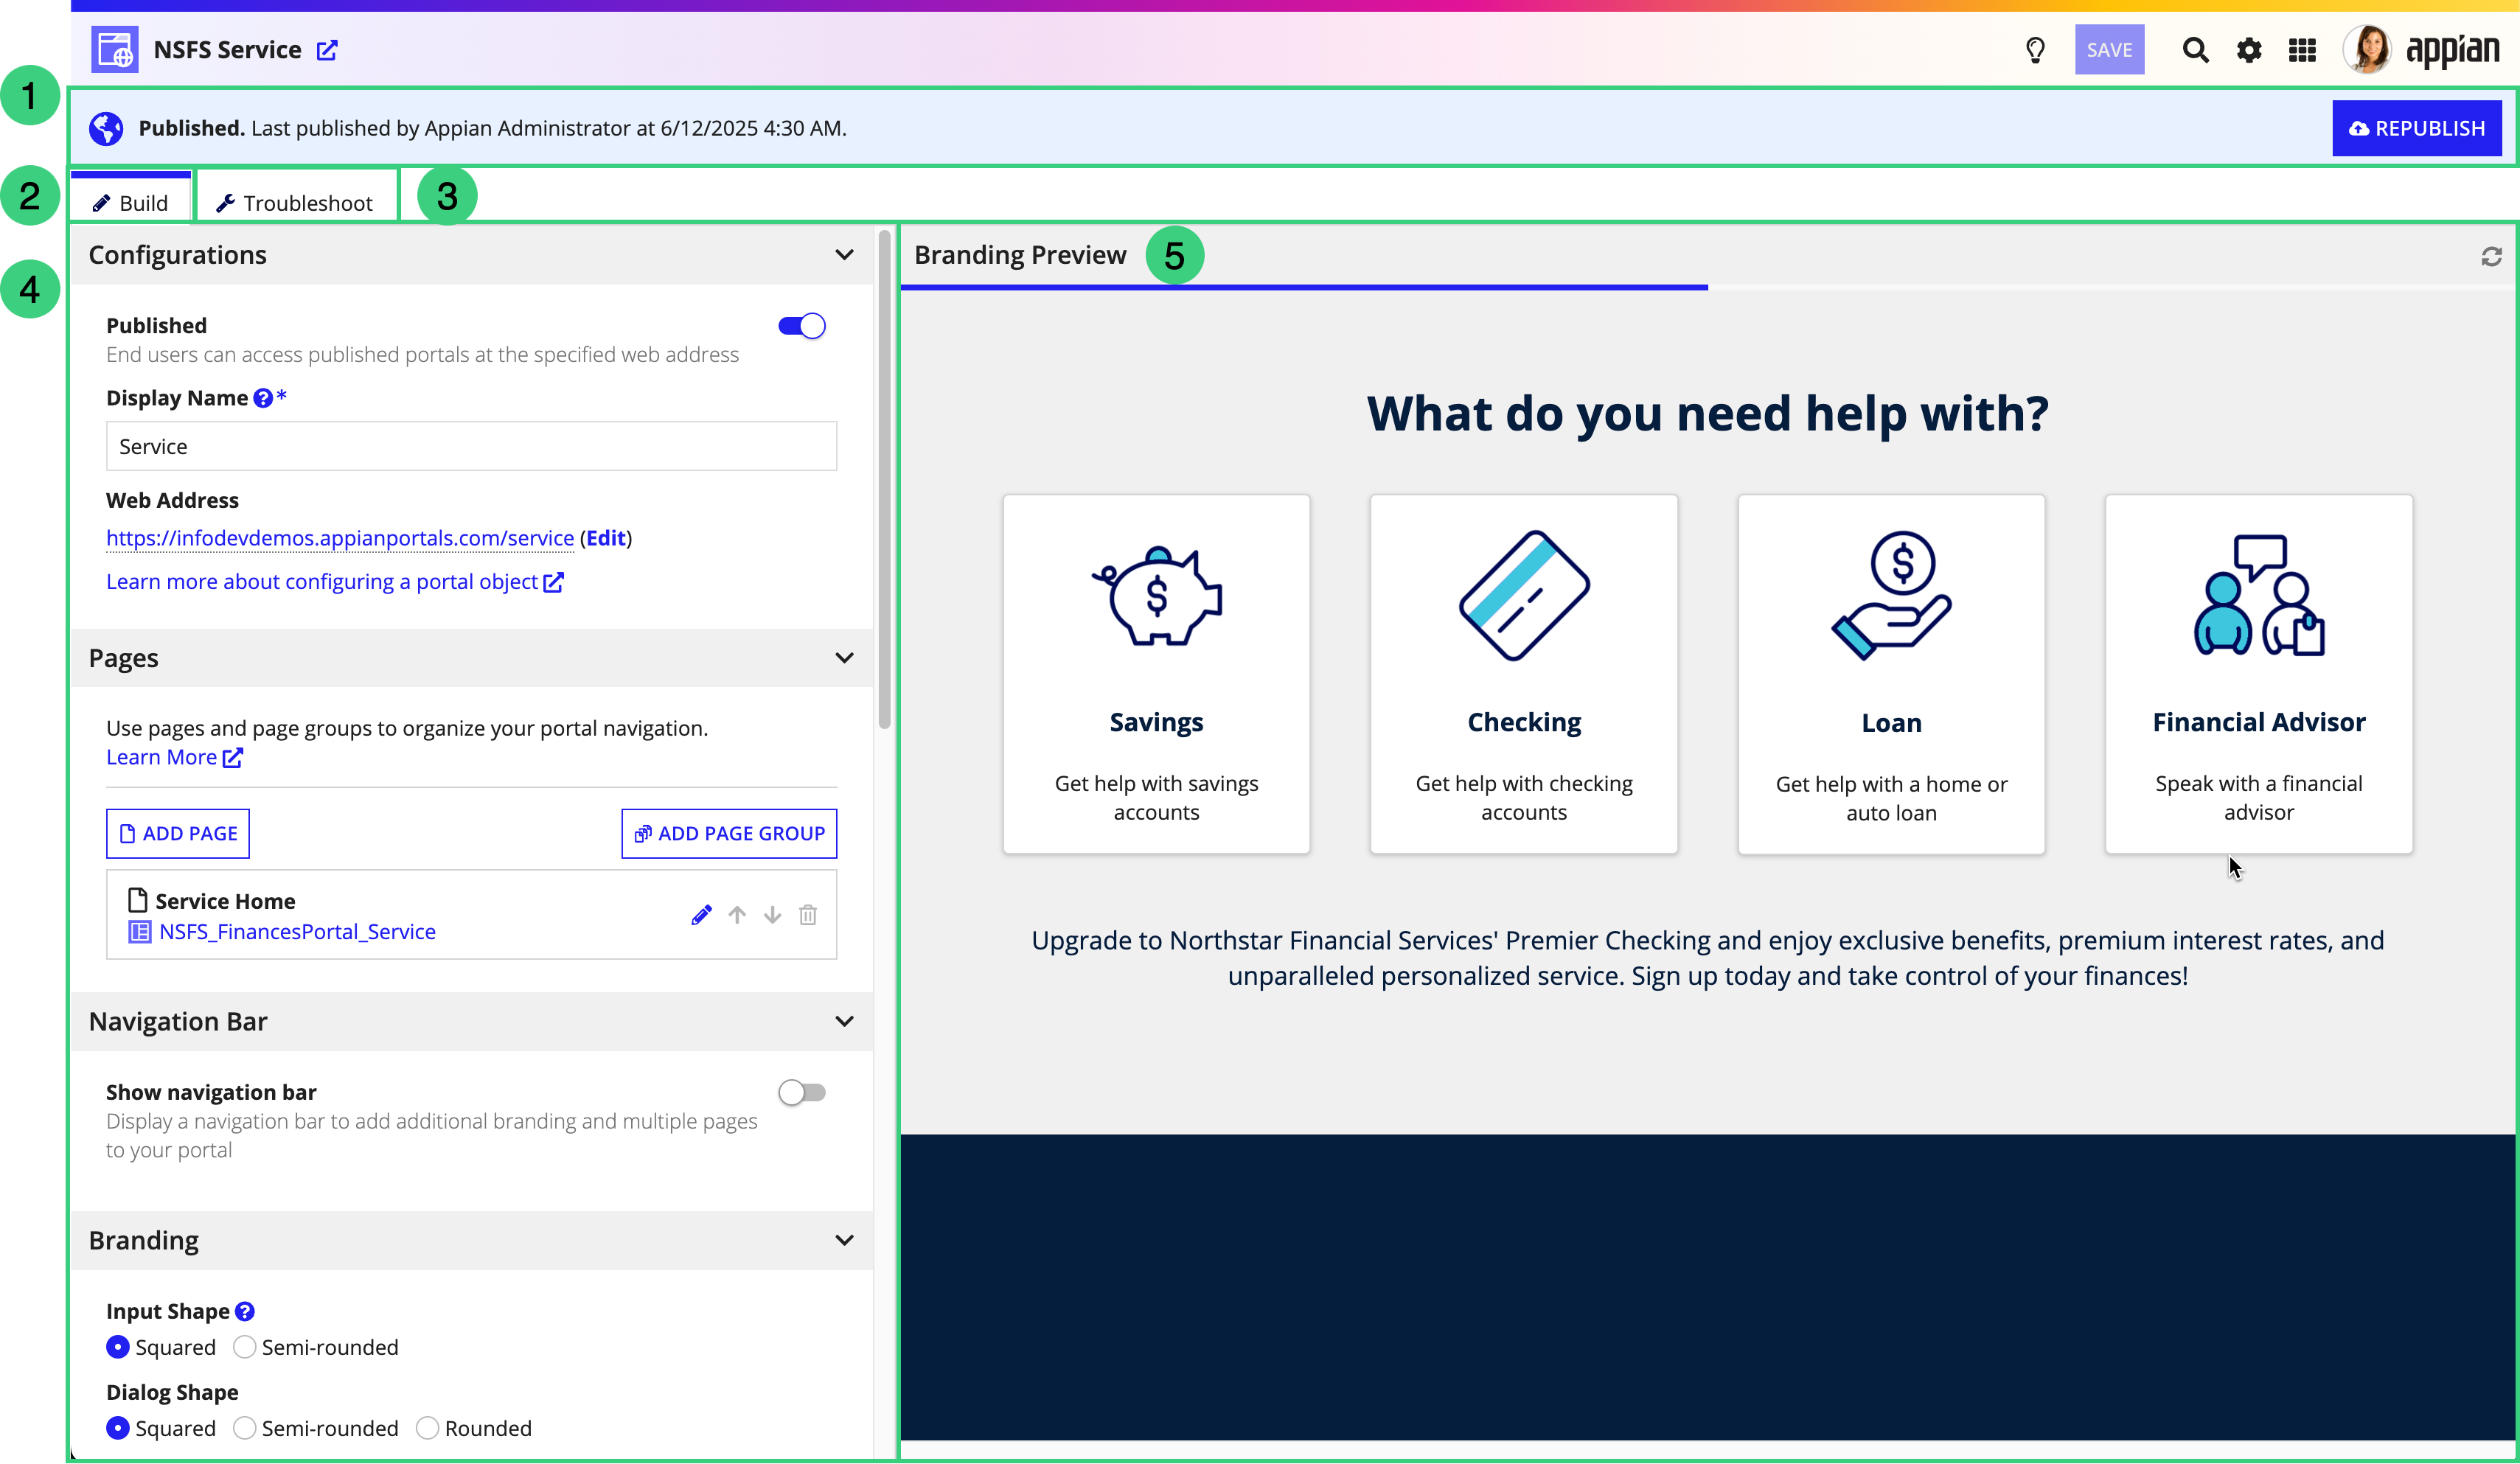Edit the Service Home page with pencil

click(701, 915)
